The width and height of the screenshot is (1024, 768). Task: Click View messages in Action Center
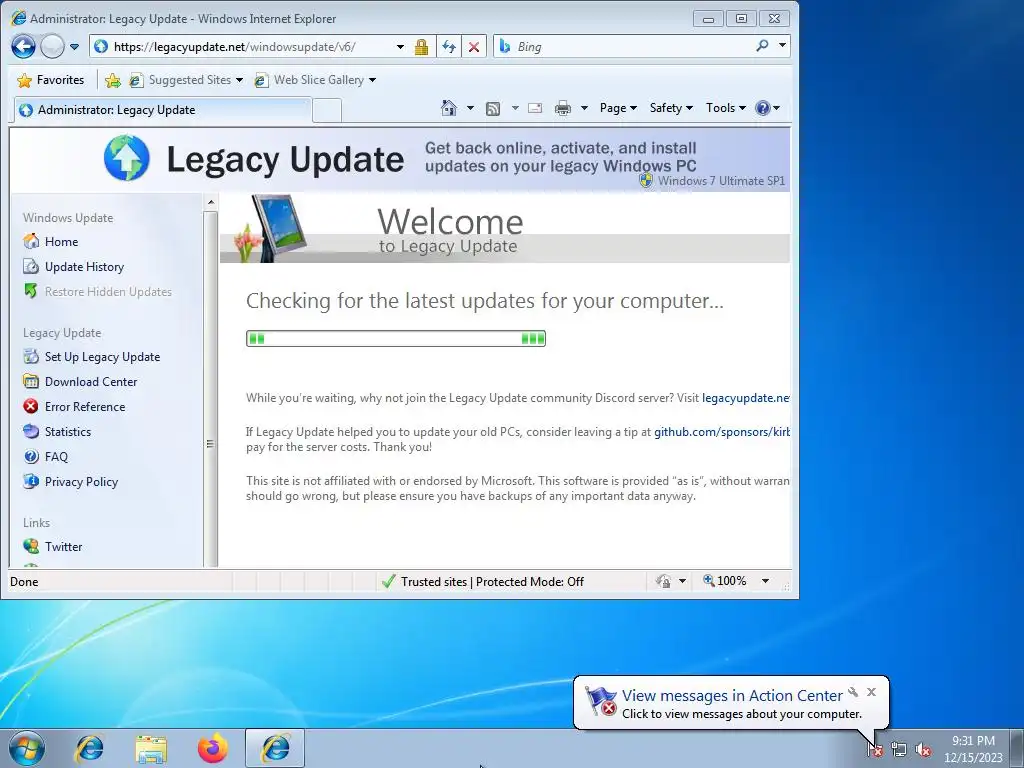click(x=732, y=696)
